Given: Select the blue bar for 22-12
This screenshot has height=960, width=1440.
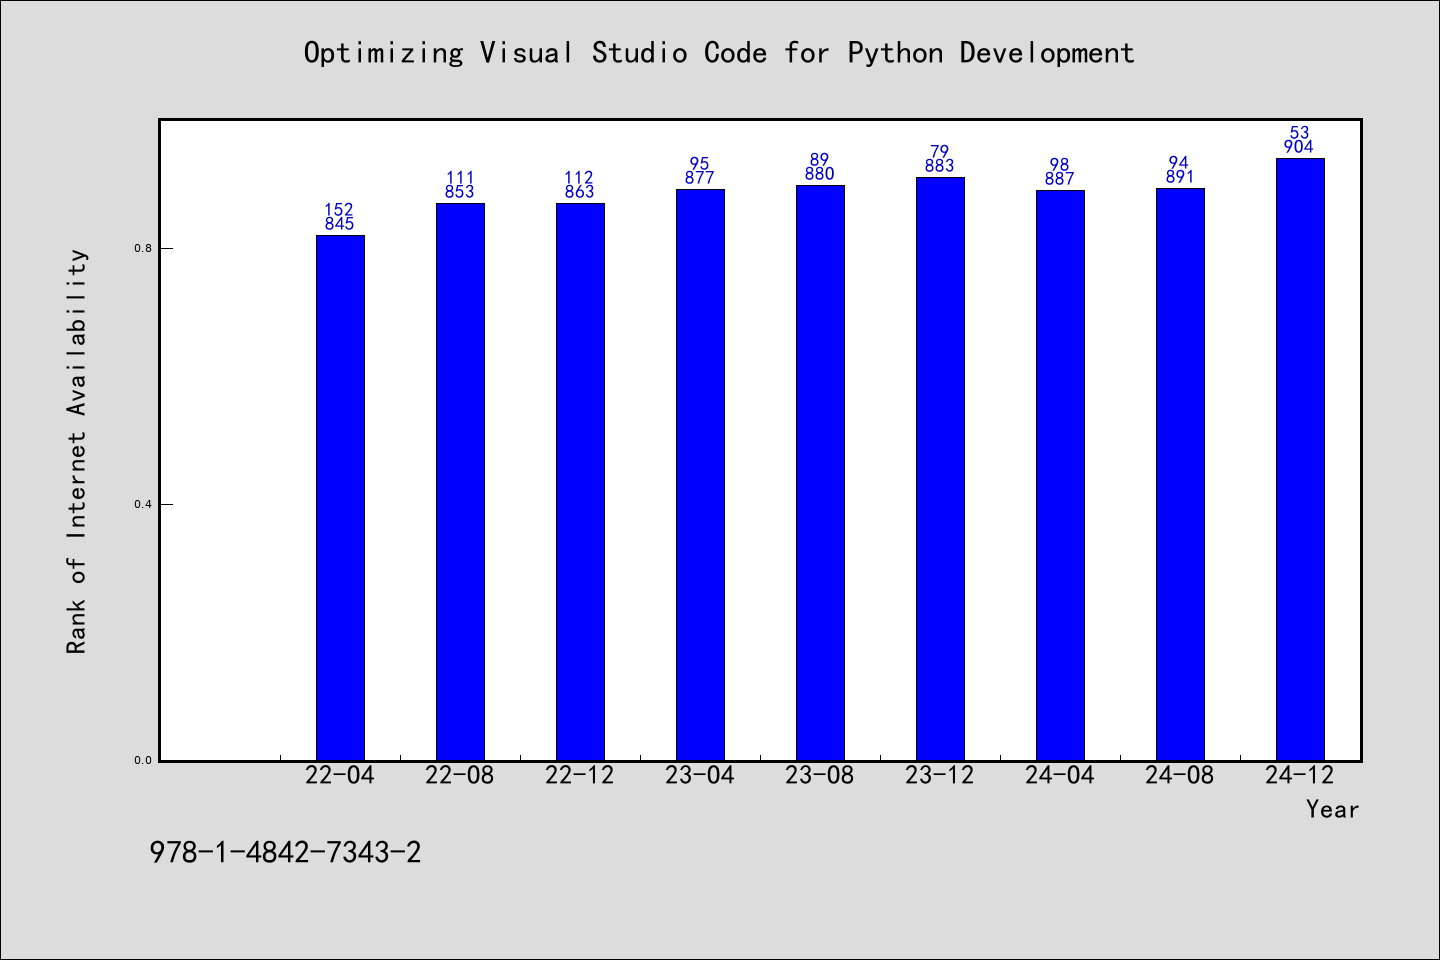Looking at the screenshot, I should 580,482.
